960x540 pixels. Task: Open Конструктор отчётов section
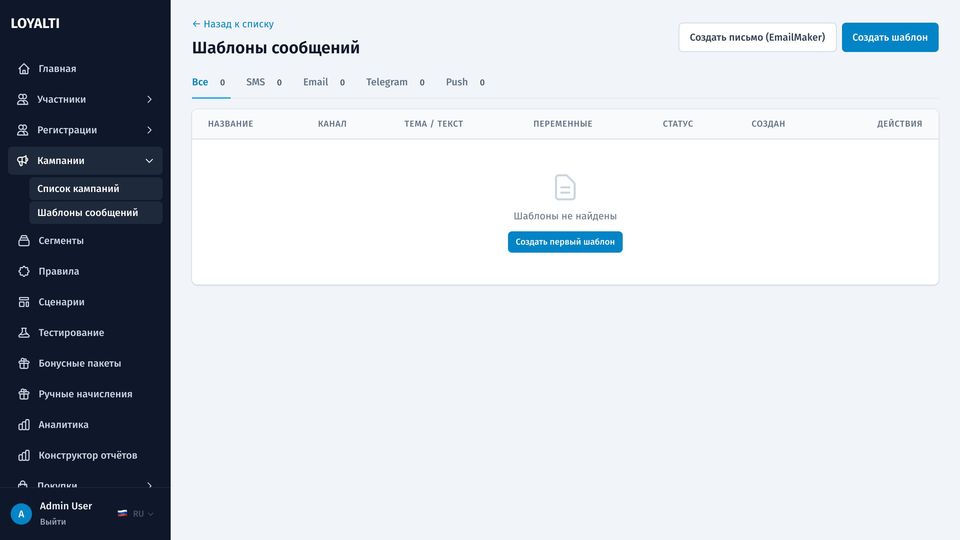pyautogui.click(x=85, y=455)
